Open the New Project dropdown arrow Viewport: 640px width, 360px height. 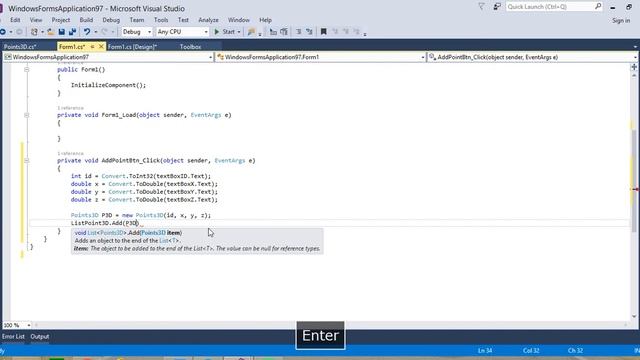(42, 32)
